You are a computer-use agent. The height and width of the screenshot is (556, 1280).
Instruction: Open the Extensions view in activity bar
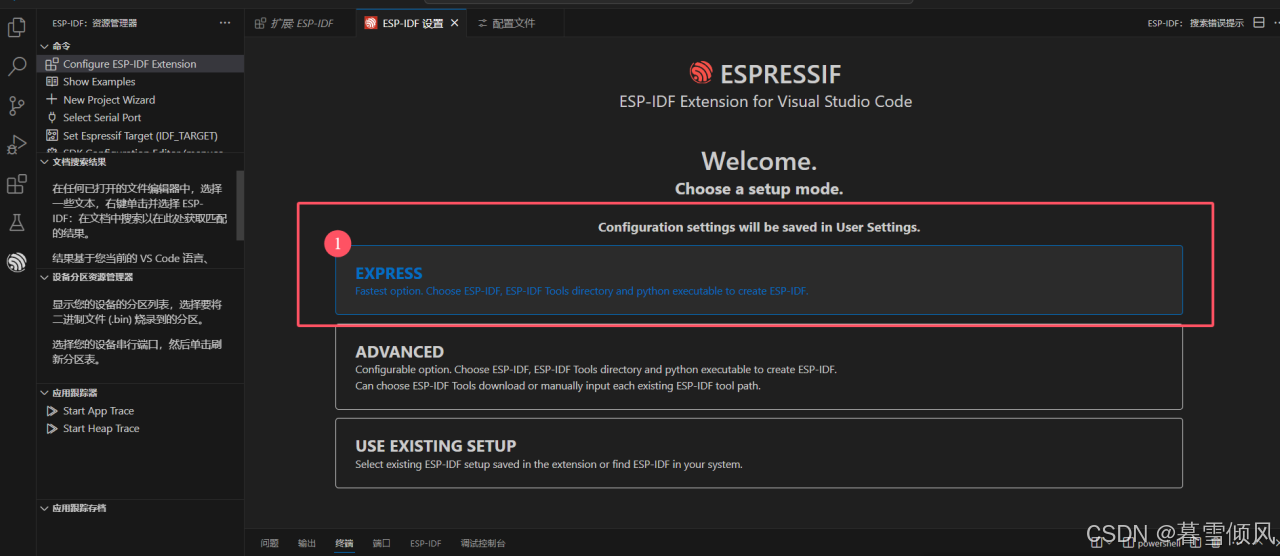16,184
